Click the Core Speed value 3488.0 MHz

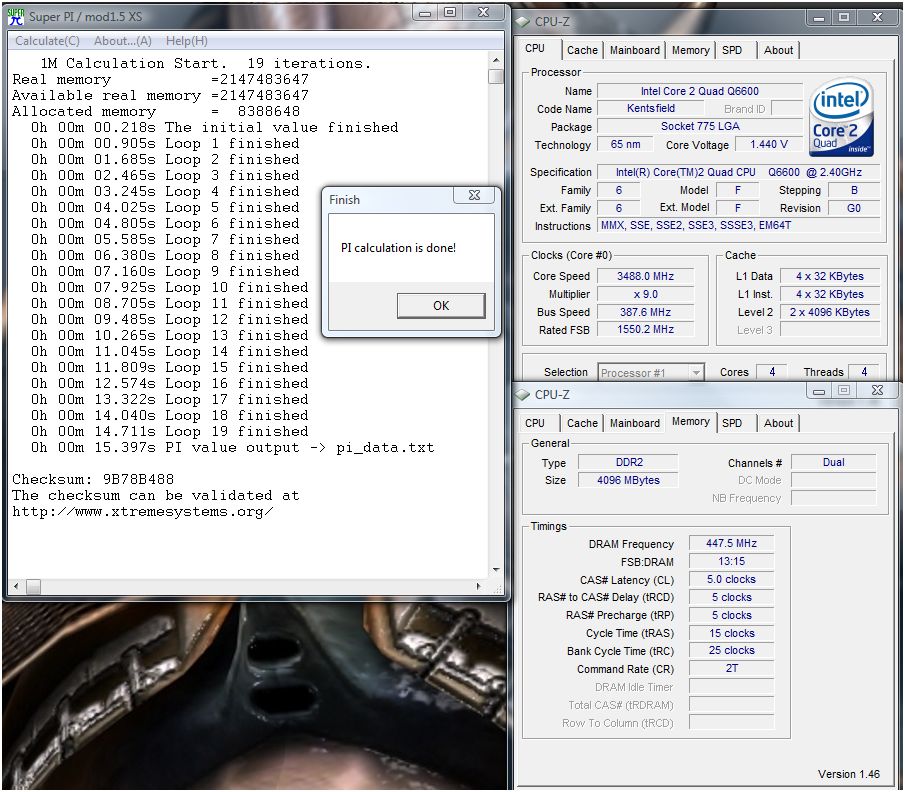click(645, 277)
